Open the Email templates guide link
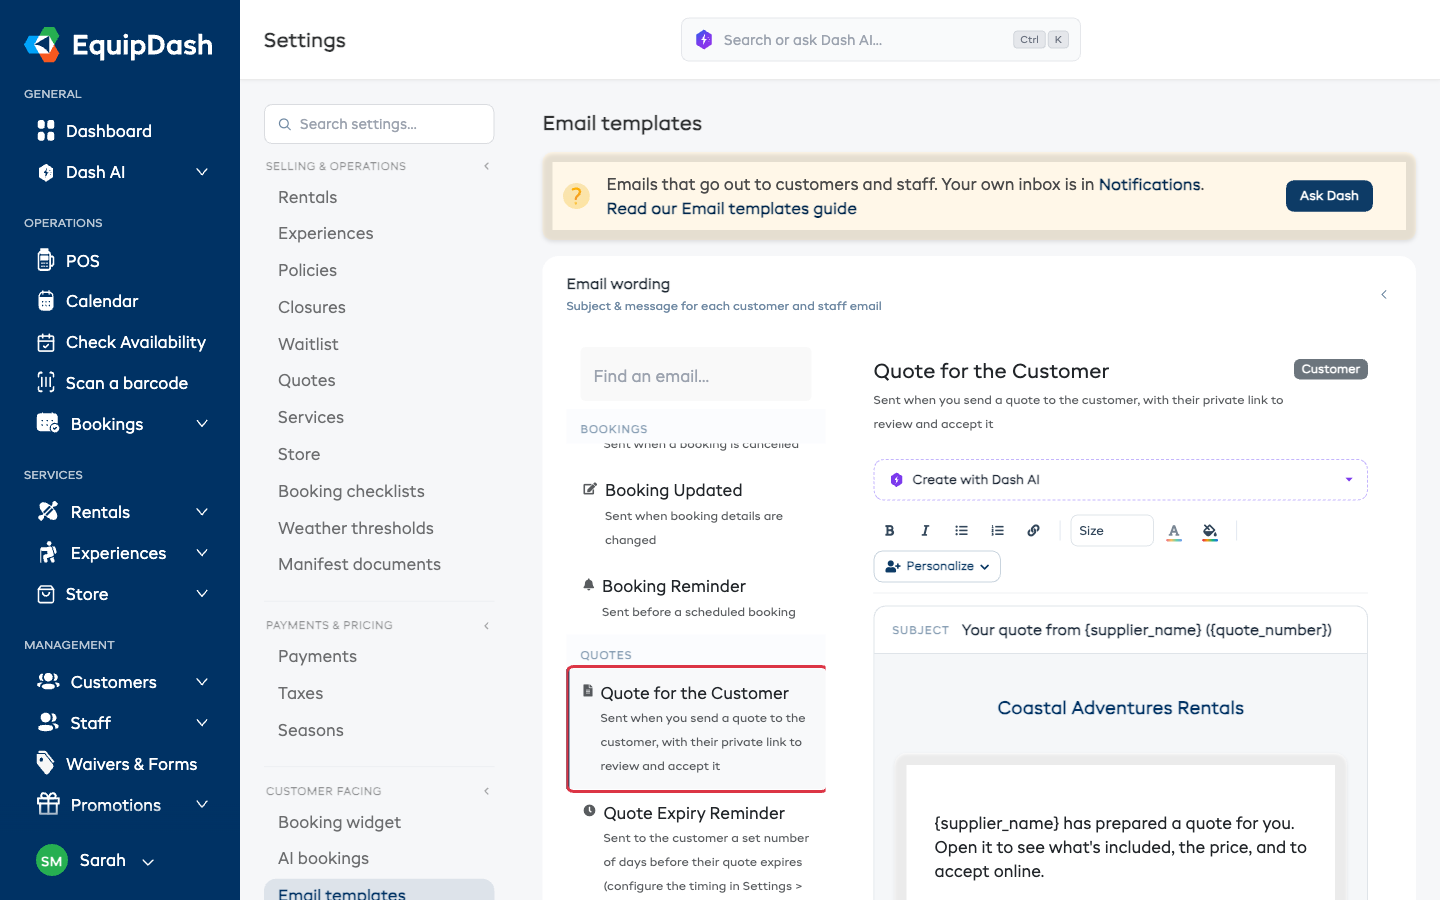 731,208
